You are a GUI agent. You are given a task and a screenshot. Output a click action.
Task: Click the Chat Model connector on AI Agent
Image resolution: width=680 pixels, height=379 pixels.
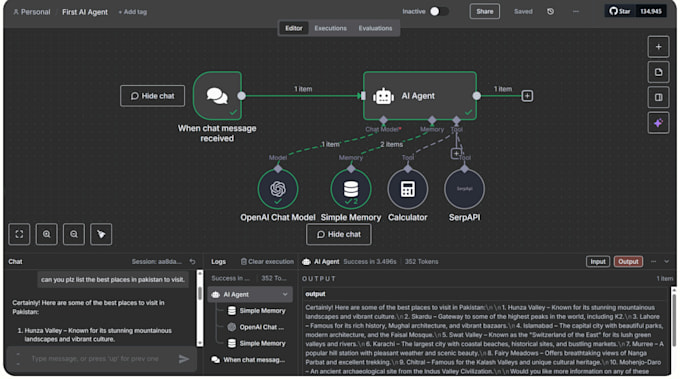click(x=383, y=120)
